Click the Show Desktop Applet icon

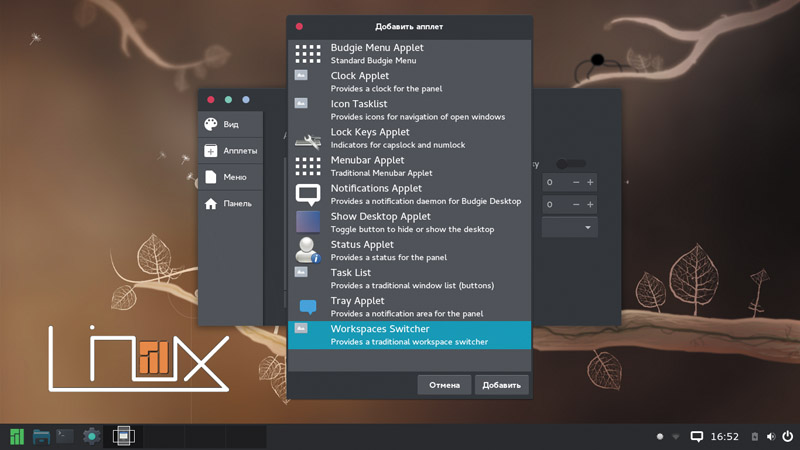[308, 222]
